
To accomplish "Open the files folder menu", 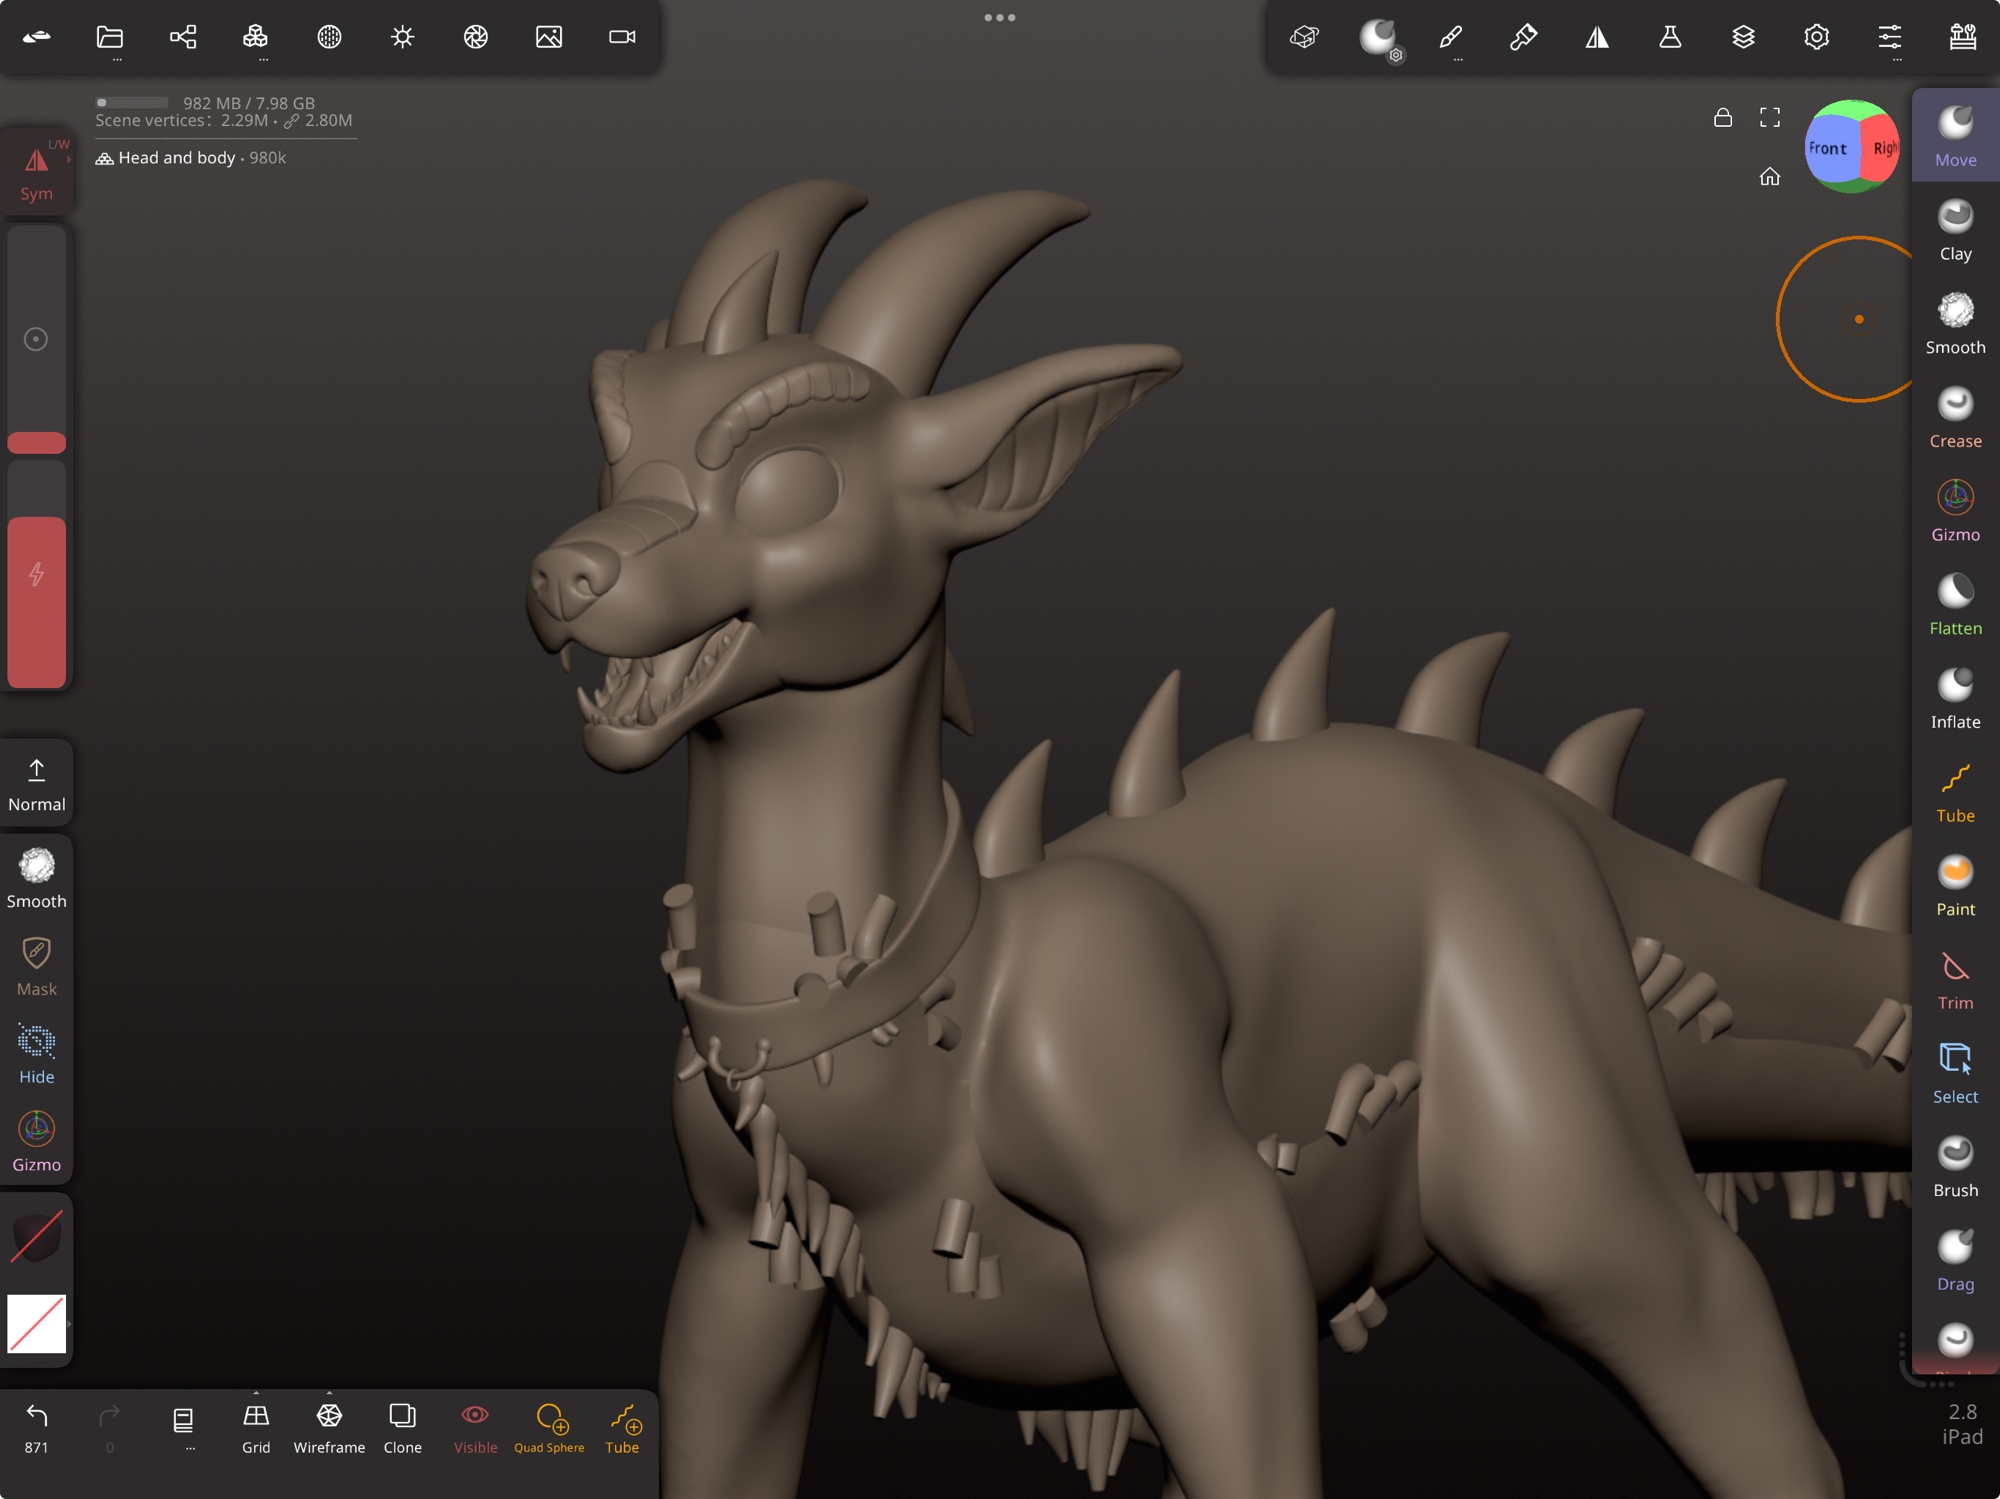I will (x=110, y=37).
